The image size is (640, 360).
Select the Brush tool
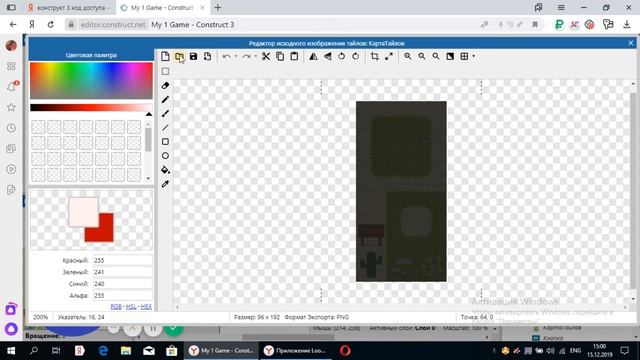pyautogui.click(x=165, y=113)
